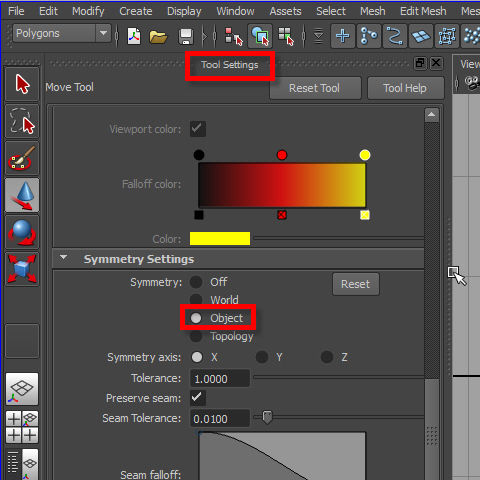This screenshot has width=480, height=480.
Task: Close the Tool Settings panel
Action: coord(436,63)
